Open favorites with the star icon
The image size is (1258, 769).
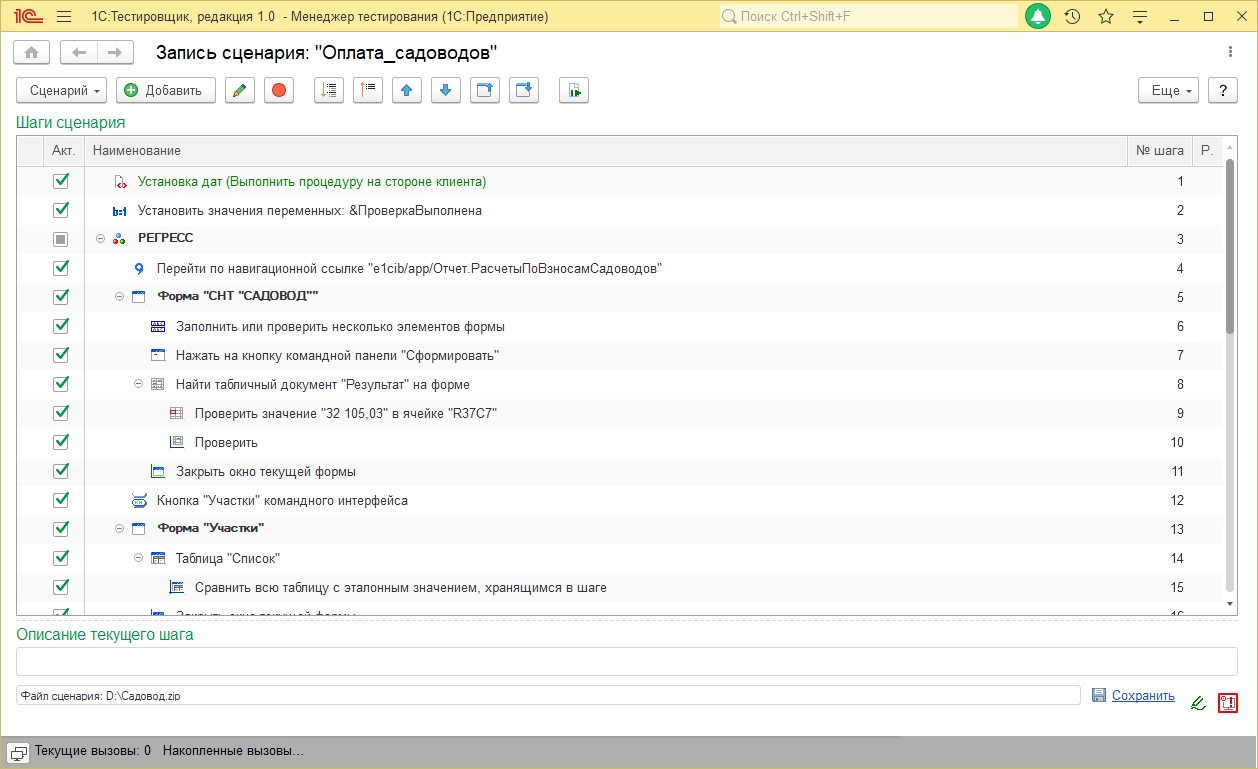click(1106, 17)
